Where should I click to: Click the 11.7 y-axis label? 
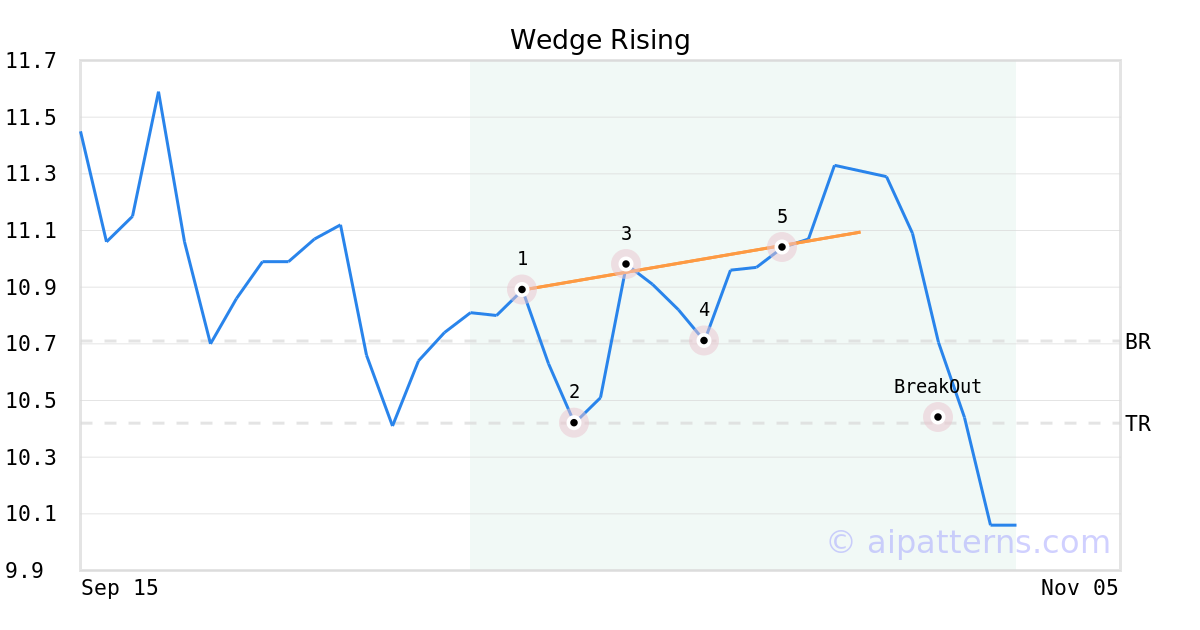[31, 62]
